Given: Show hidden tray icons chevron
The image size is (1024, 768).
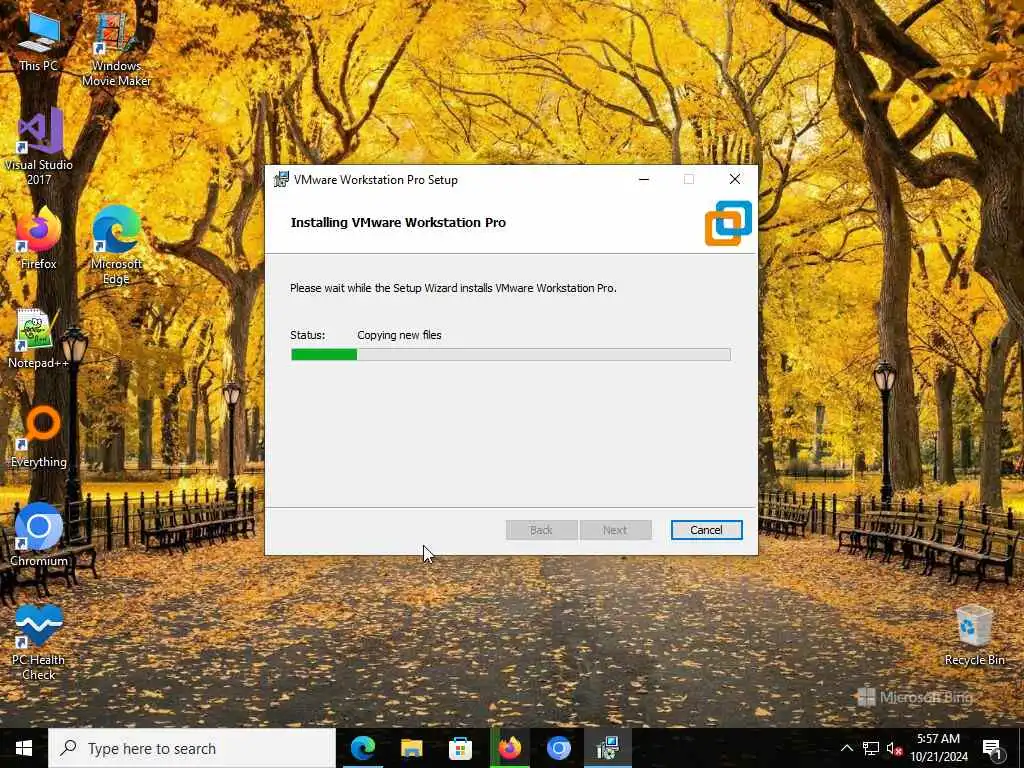Looking at the screenshot, I should coord(846,748).
